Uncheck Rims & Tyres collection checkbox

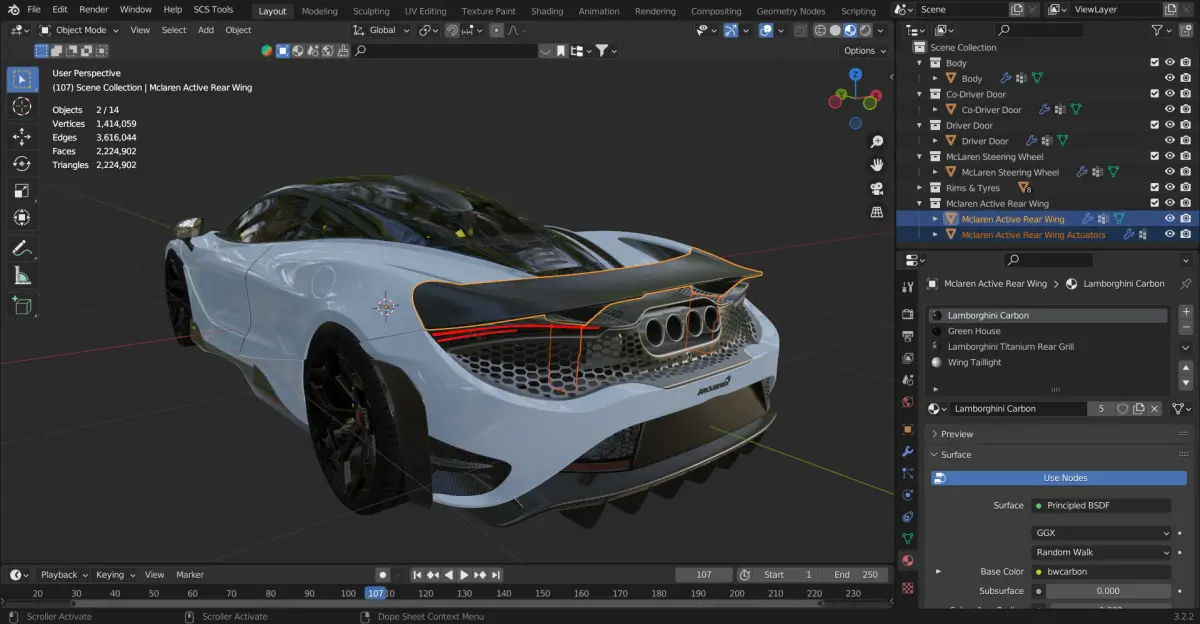[x=1155, y=187]
